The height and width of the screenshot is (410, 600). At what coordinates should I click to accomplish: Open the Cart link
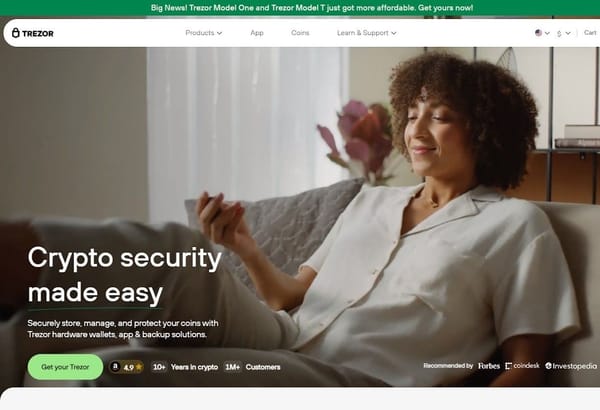(590, 33)
